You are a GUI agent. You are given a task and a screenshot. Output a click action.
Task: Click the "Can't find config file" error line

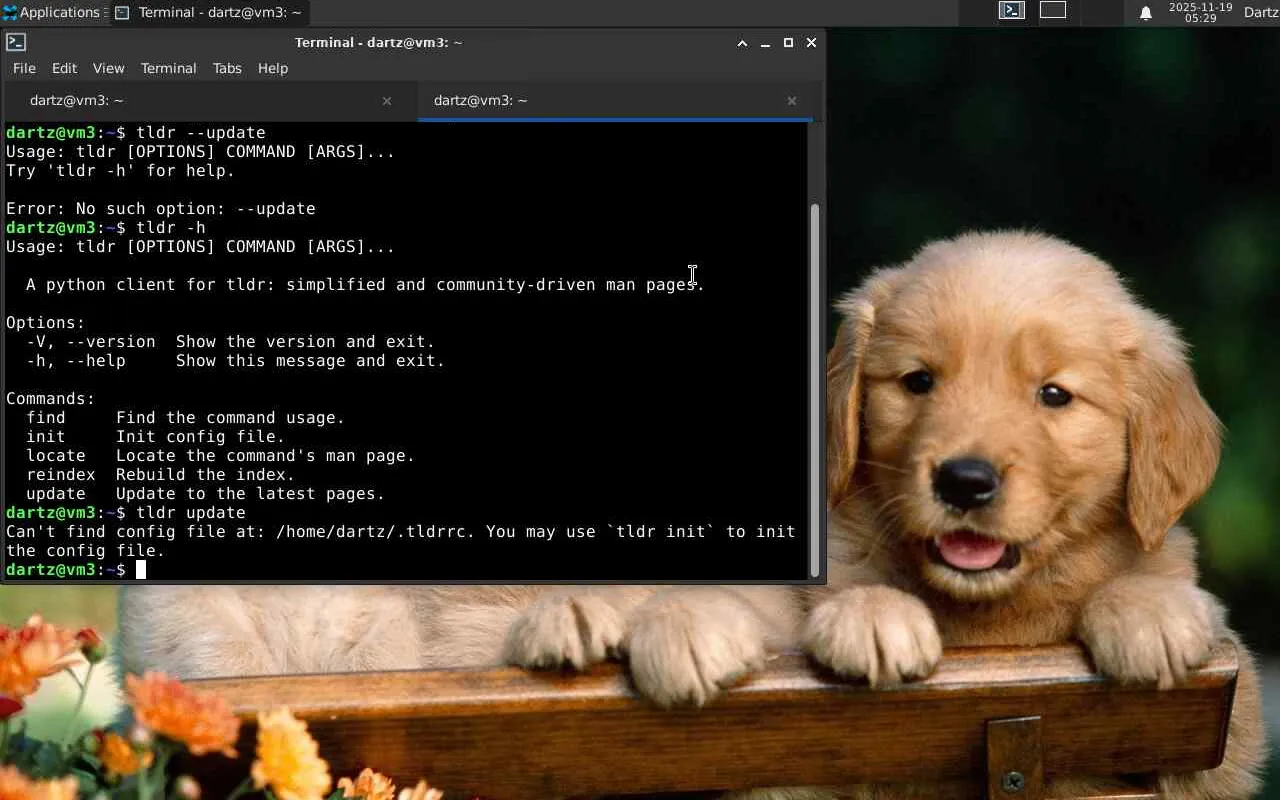(x=401, y=532)
